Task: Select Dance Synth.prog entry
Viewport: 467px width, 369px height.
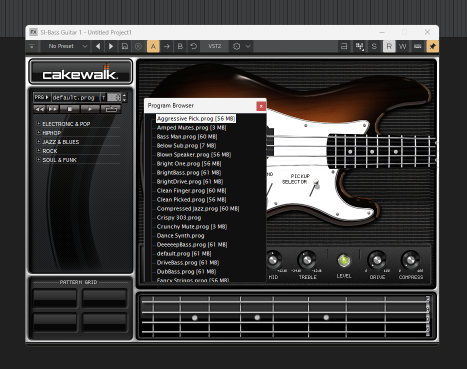Action: 180,236
